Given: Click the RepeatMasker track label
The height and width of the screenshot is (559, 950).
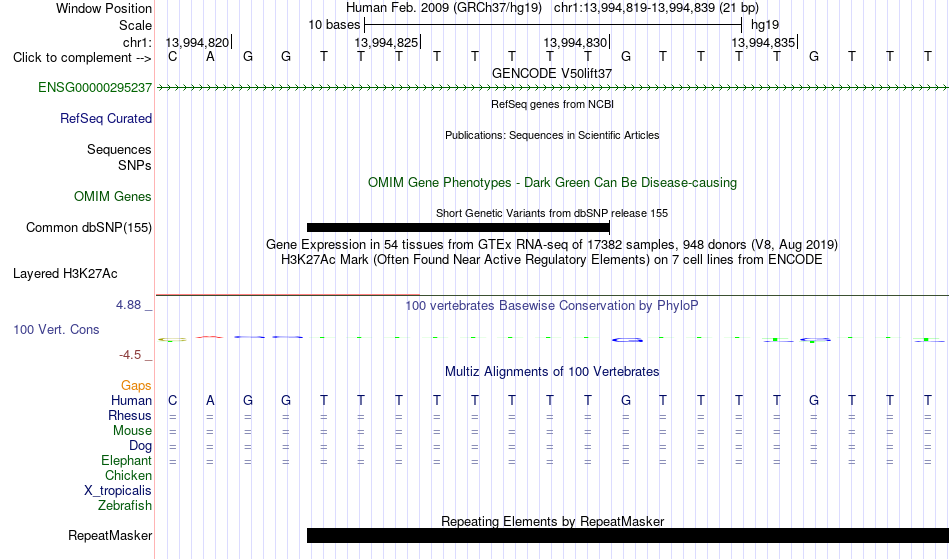Looking at the screenshot, I should pyautogui.click(x=110, y=536).
